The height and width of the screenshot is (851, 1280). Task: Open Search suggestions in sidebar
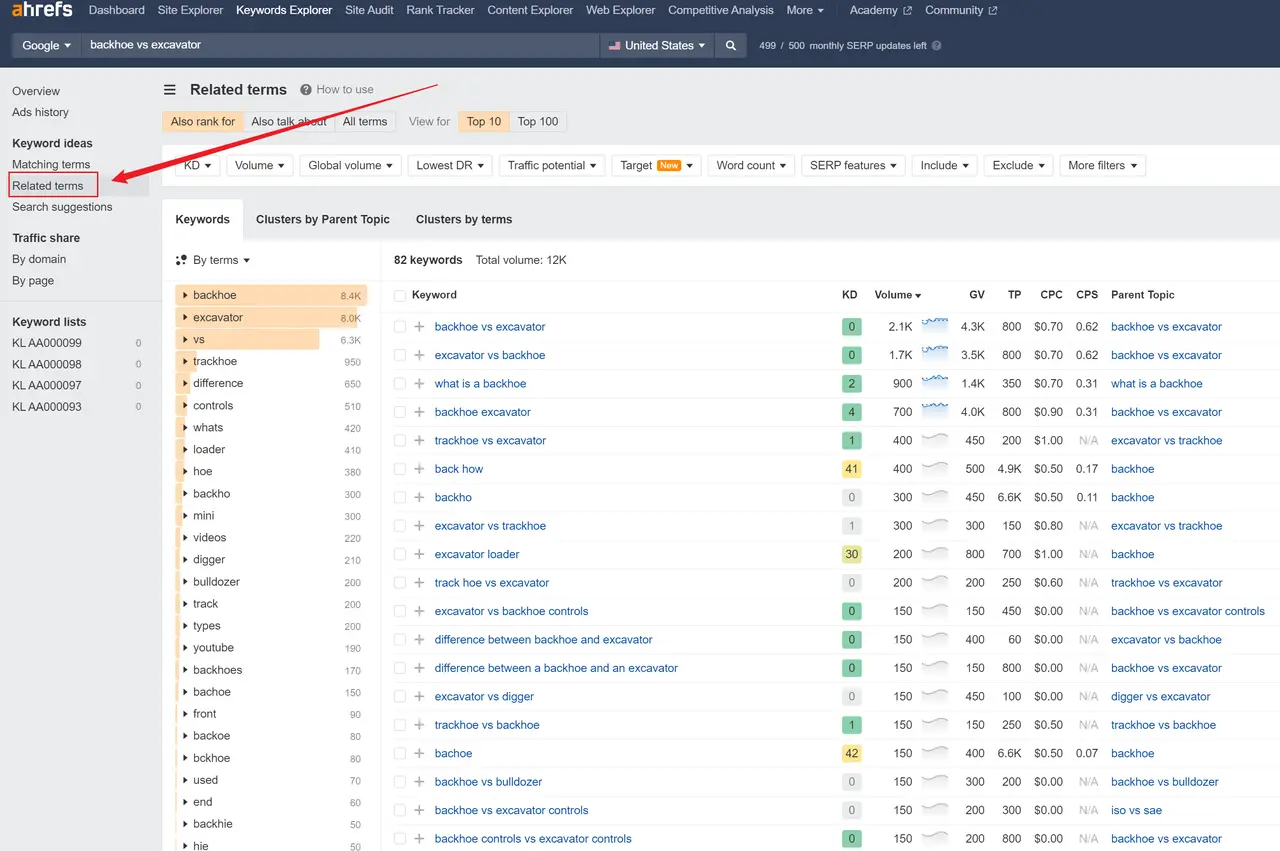click(62, 207)
